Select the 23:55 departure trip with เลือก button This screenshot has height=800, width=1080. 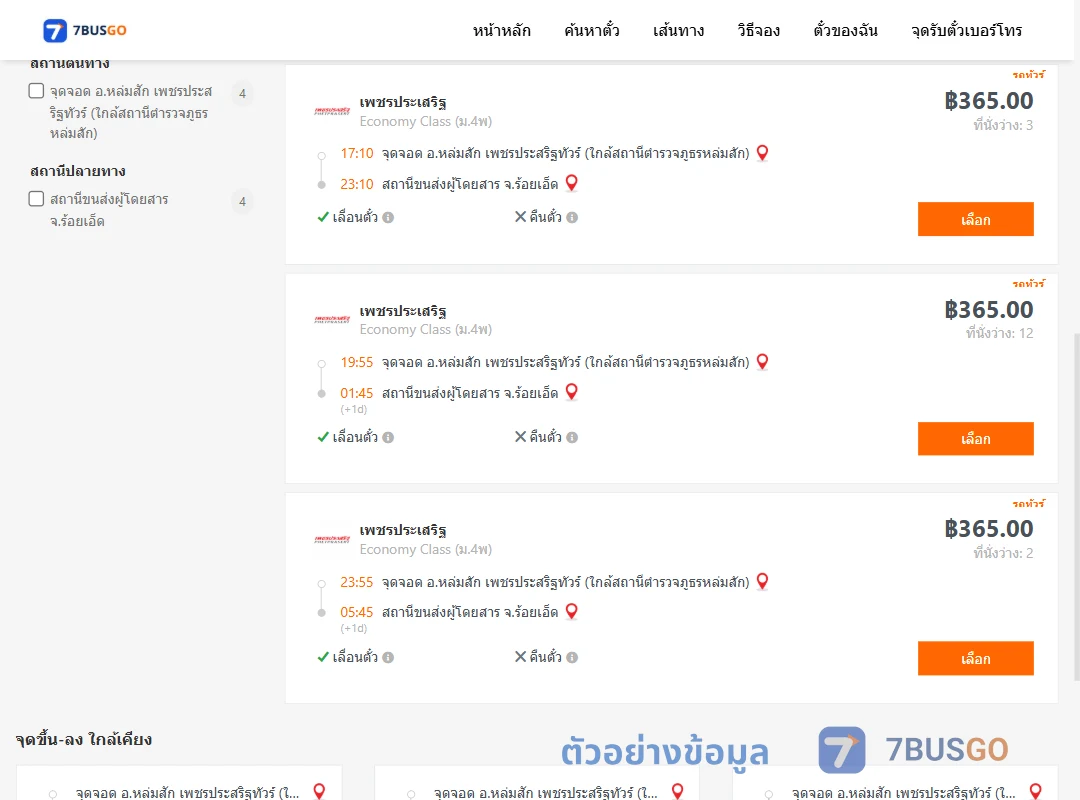click(975, 659)
